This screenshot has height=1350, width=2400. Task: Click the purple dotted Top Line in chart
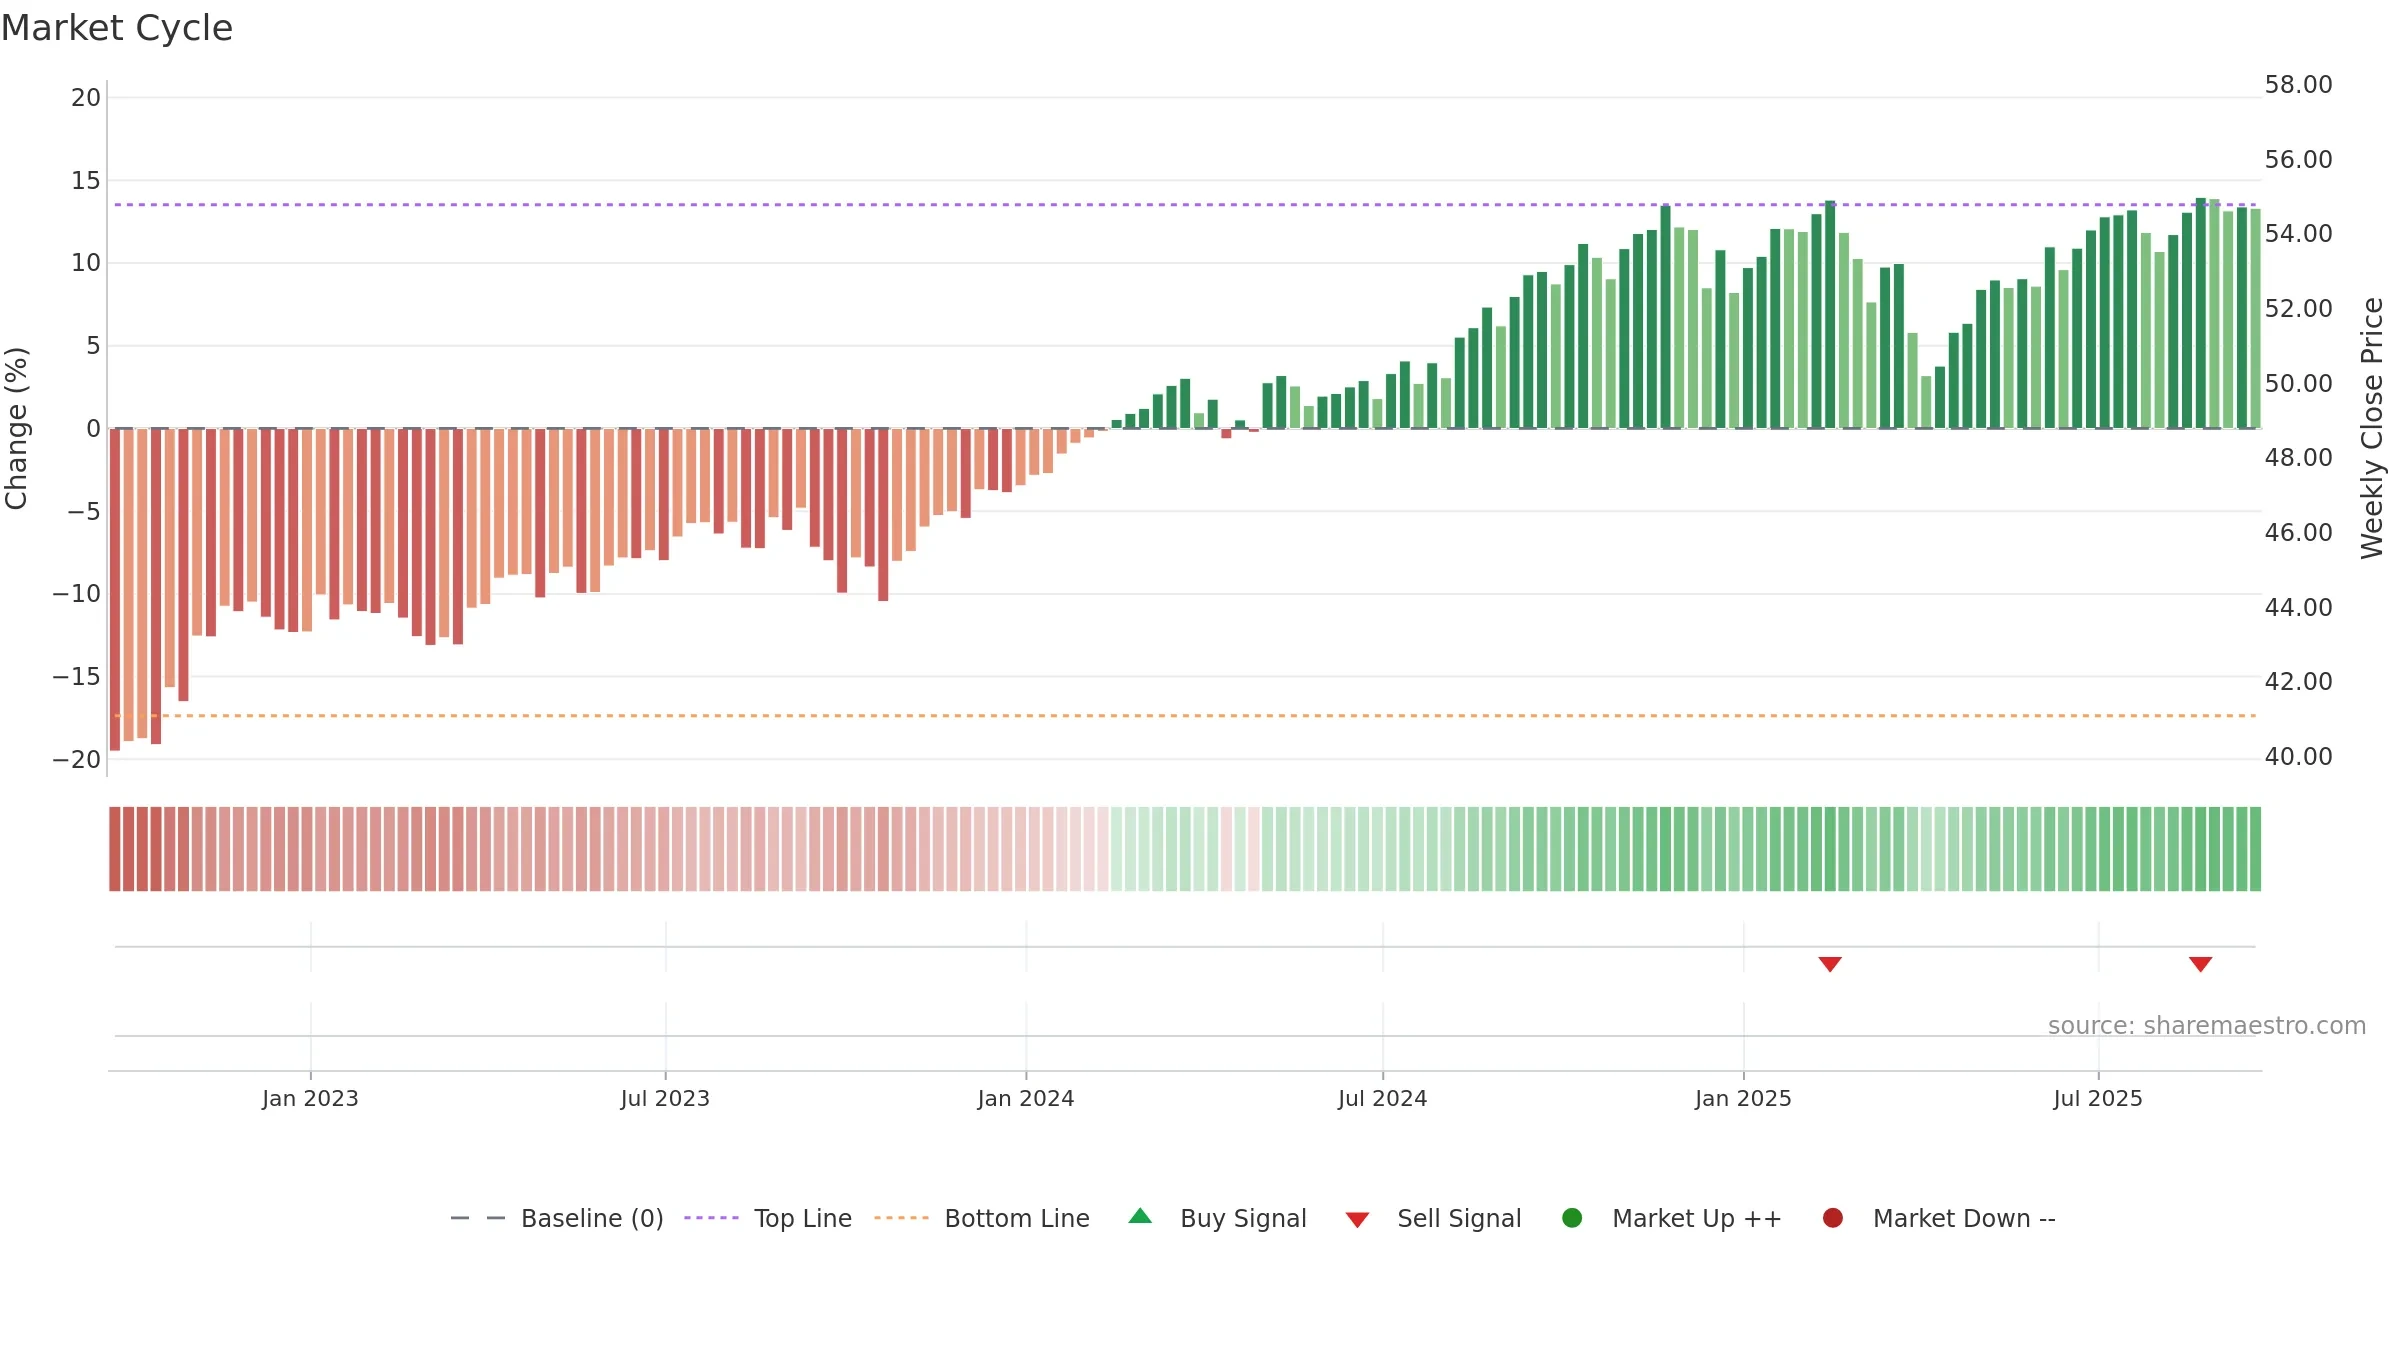[1185, 205]
